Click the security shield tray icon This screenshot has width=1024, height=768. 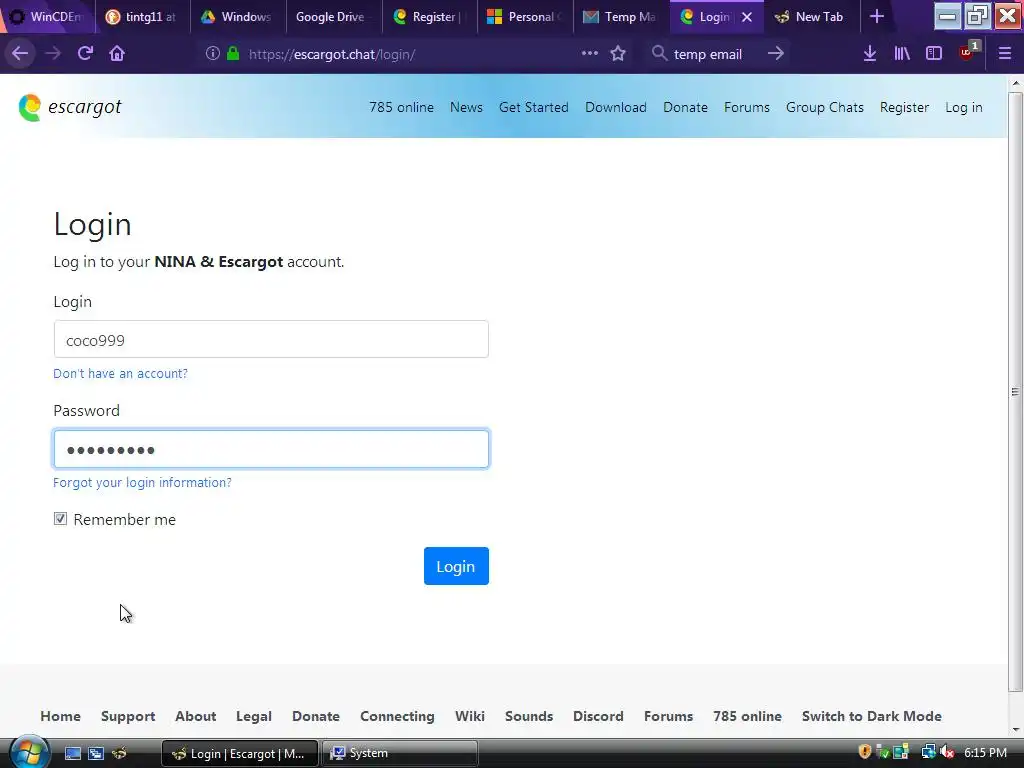pyautogui.click(x=865, y=752)
